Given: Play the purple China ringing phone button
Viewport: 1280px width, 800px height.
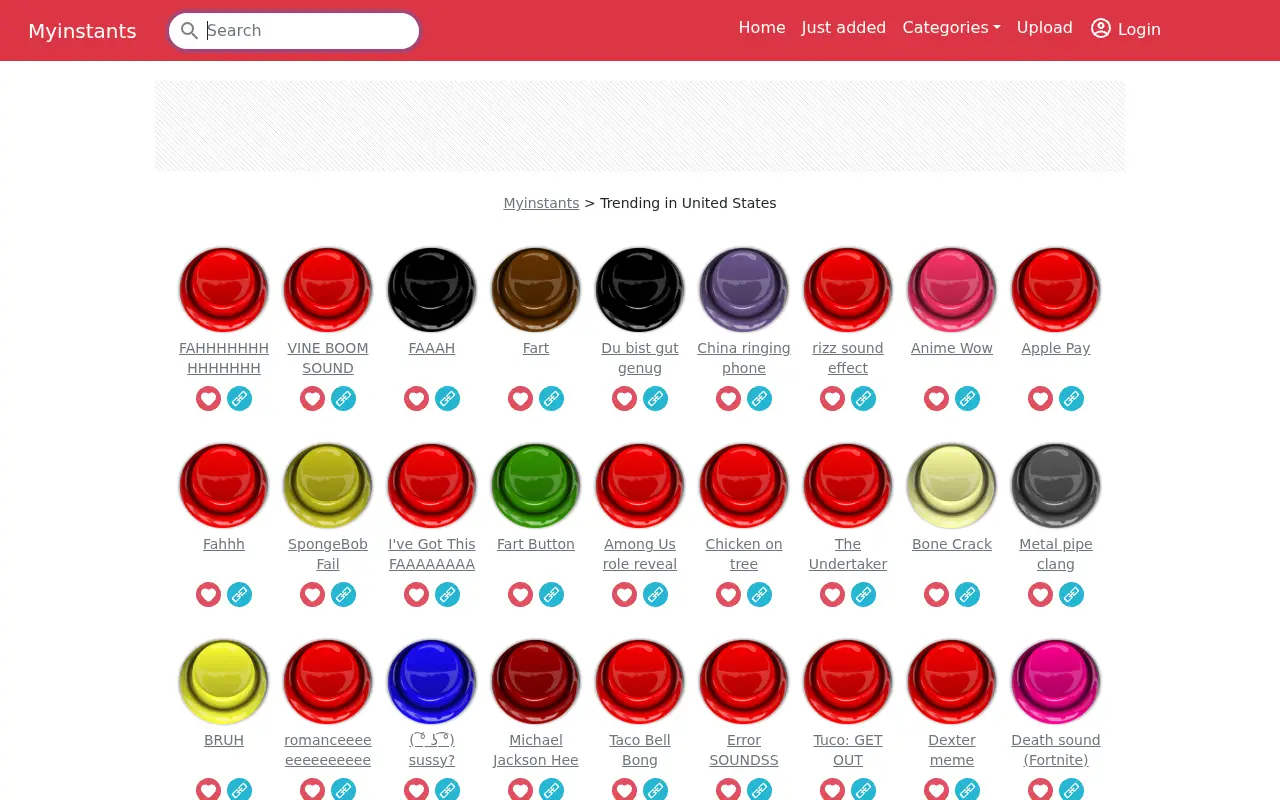Looking at the screenshot, I should pos(744,289).
